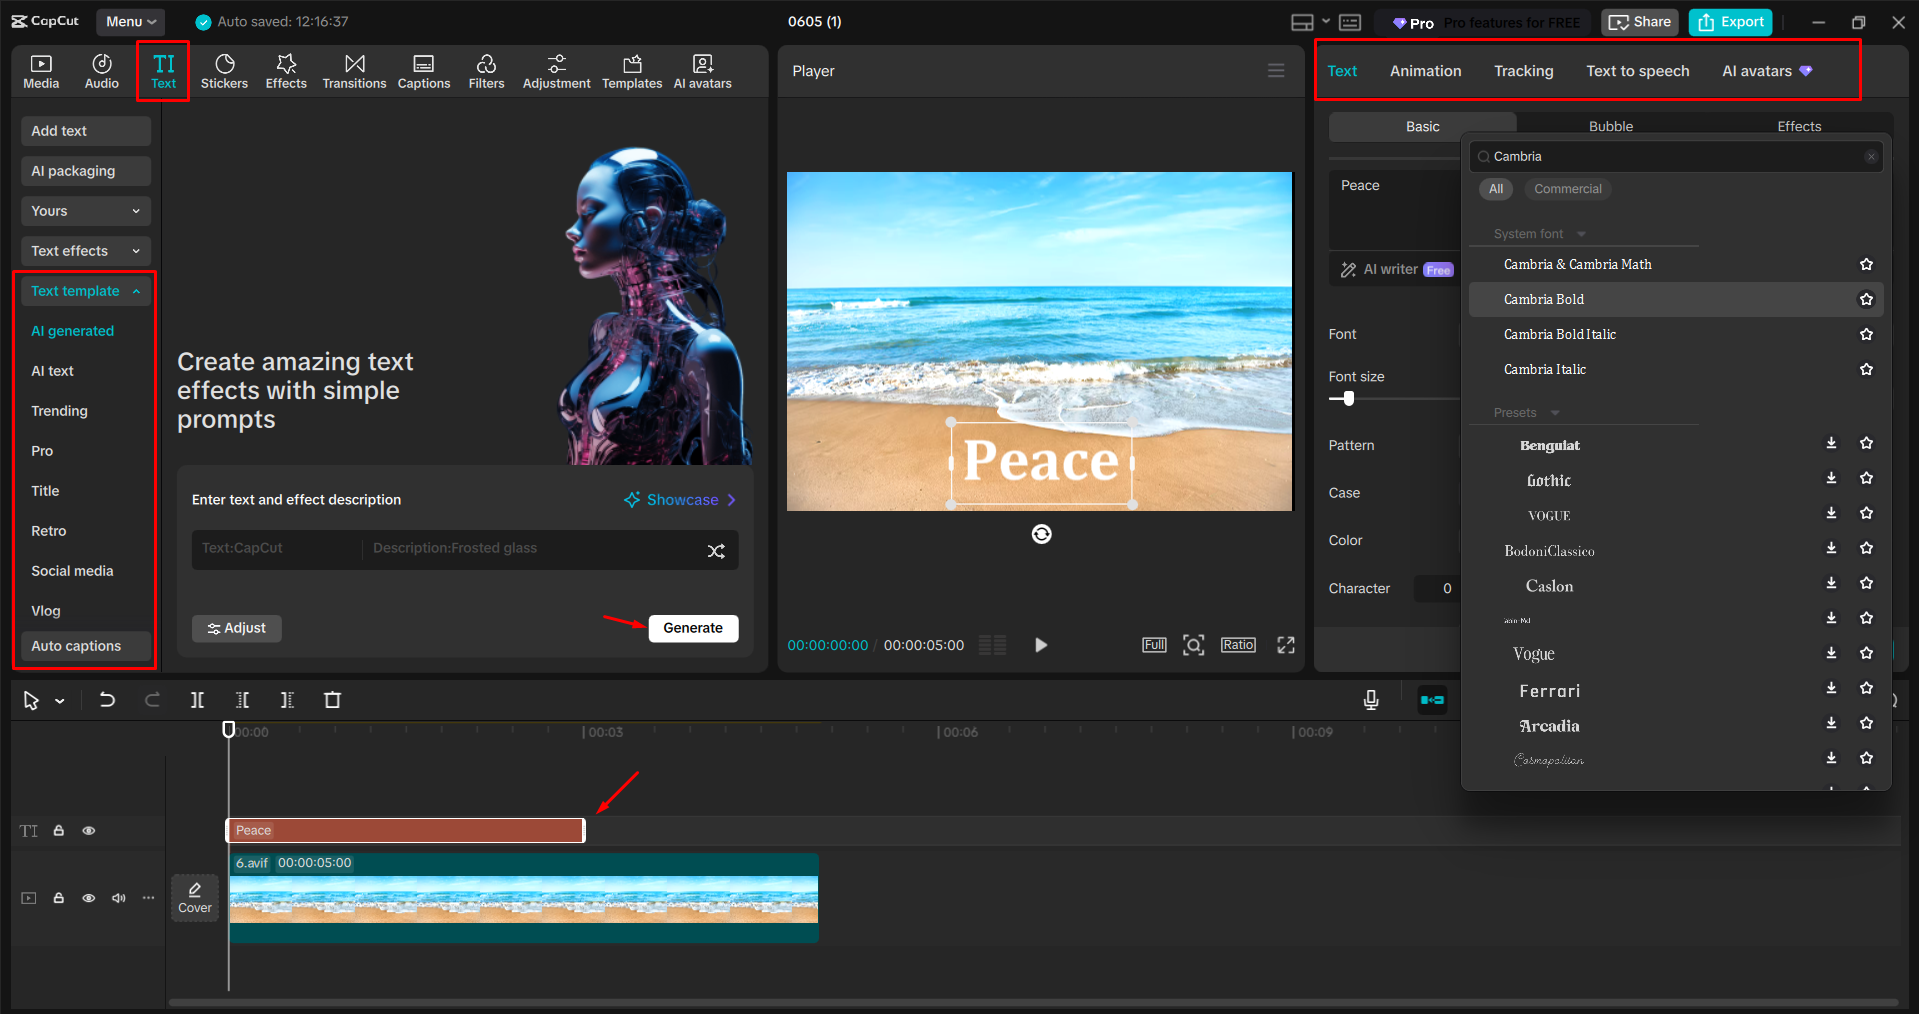
Task: Hide the text track
Action: click(88, 830)
